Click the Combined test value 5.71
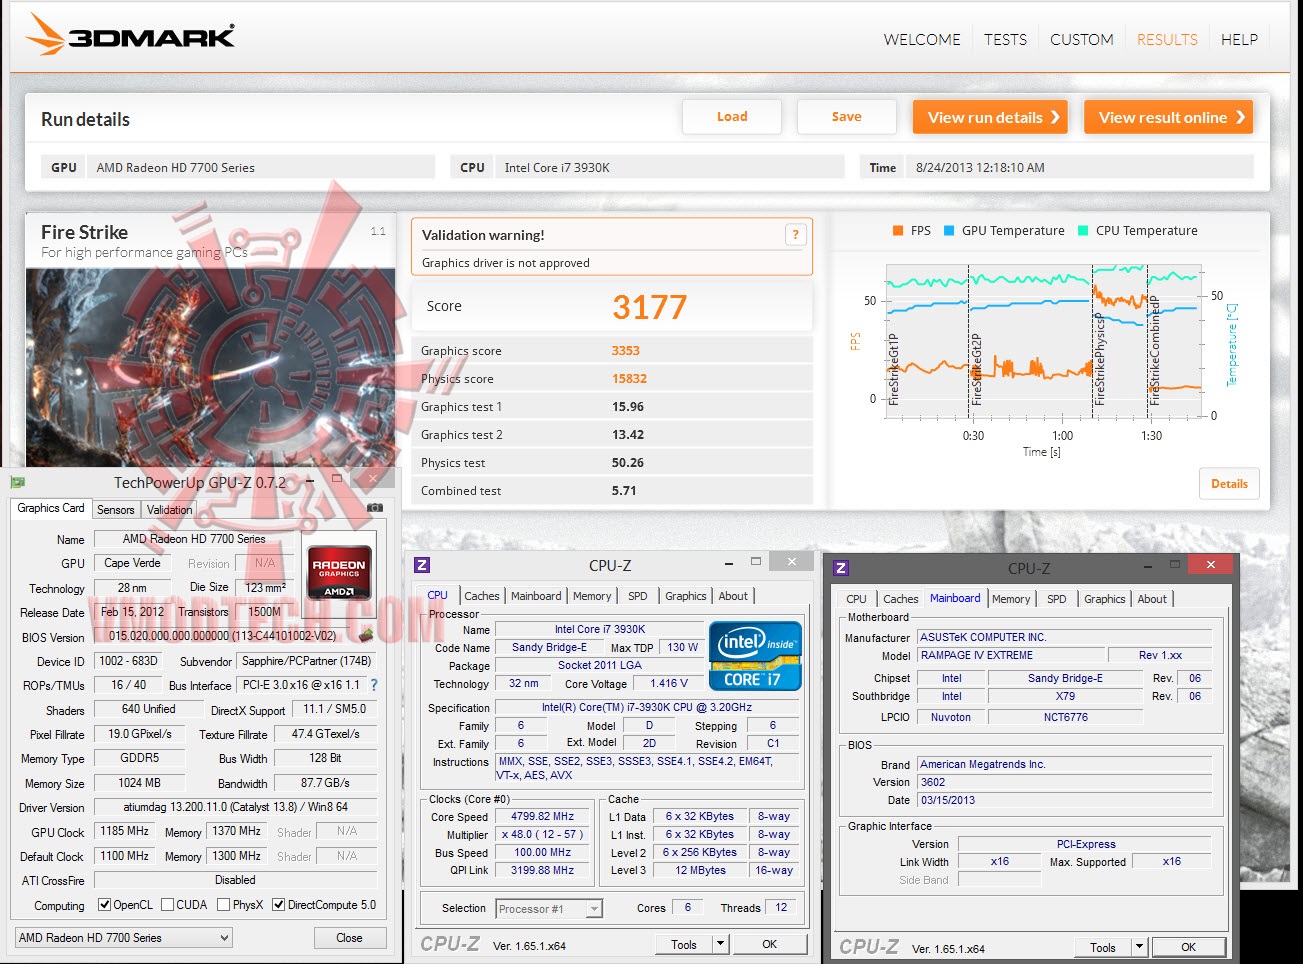Viewport: 1303px width, 964px height. pos(624,491)
